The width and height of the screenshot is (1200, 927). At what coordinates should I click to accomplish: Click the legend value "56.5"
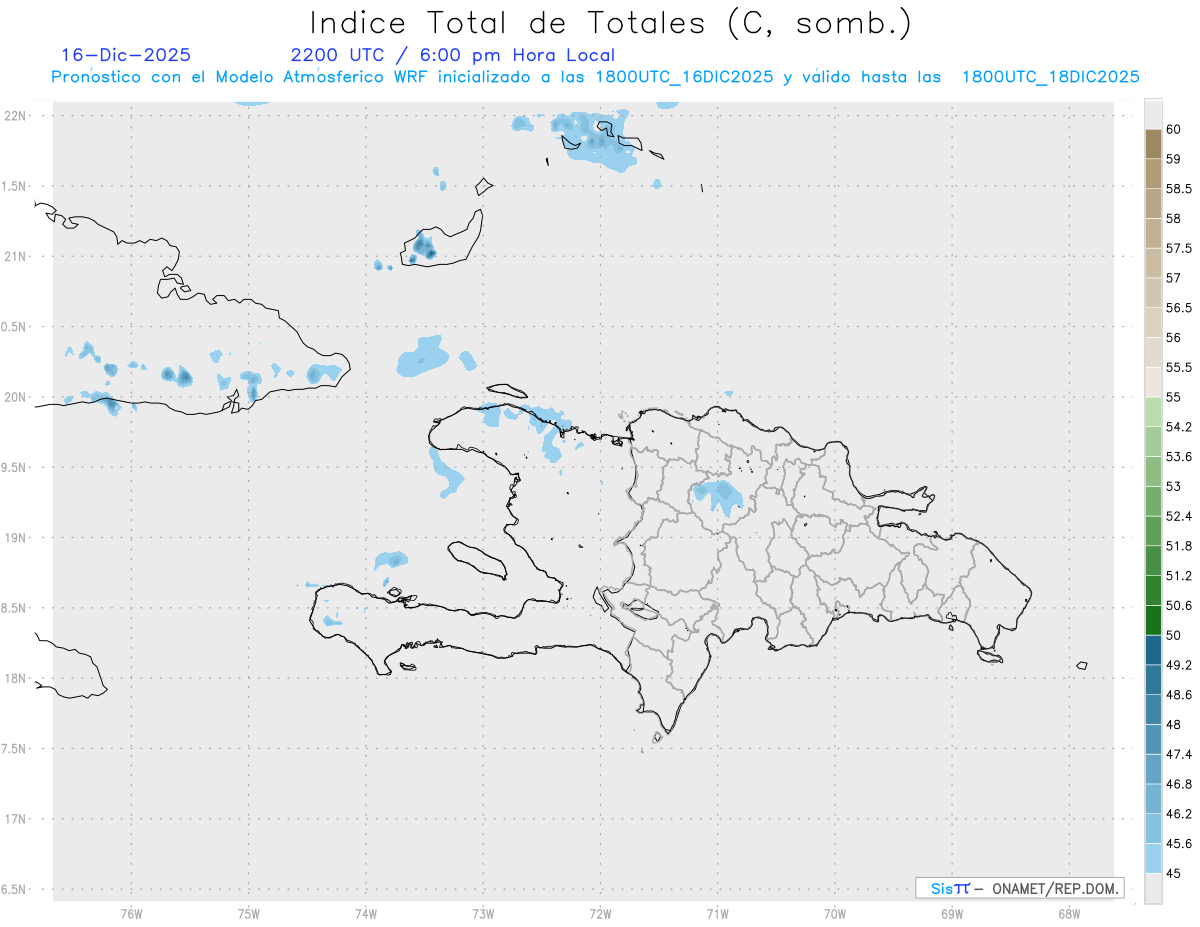point(1178,308)
